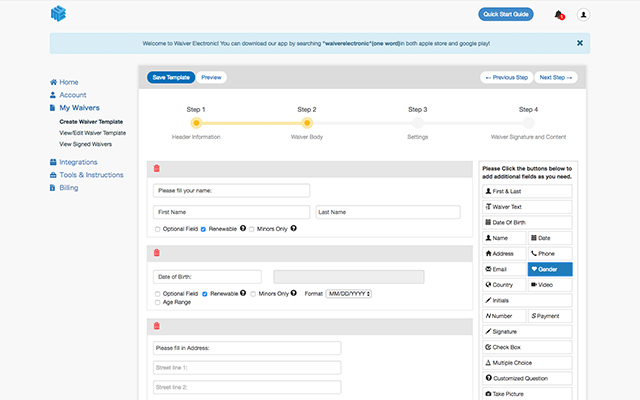Viewport: 640px width, 400px height.
Task: Show help for name Minors Only
Action: click(293, 228)
